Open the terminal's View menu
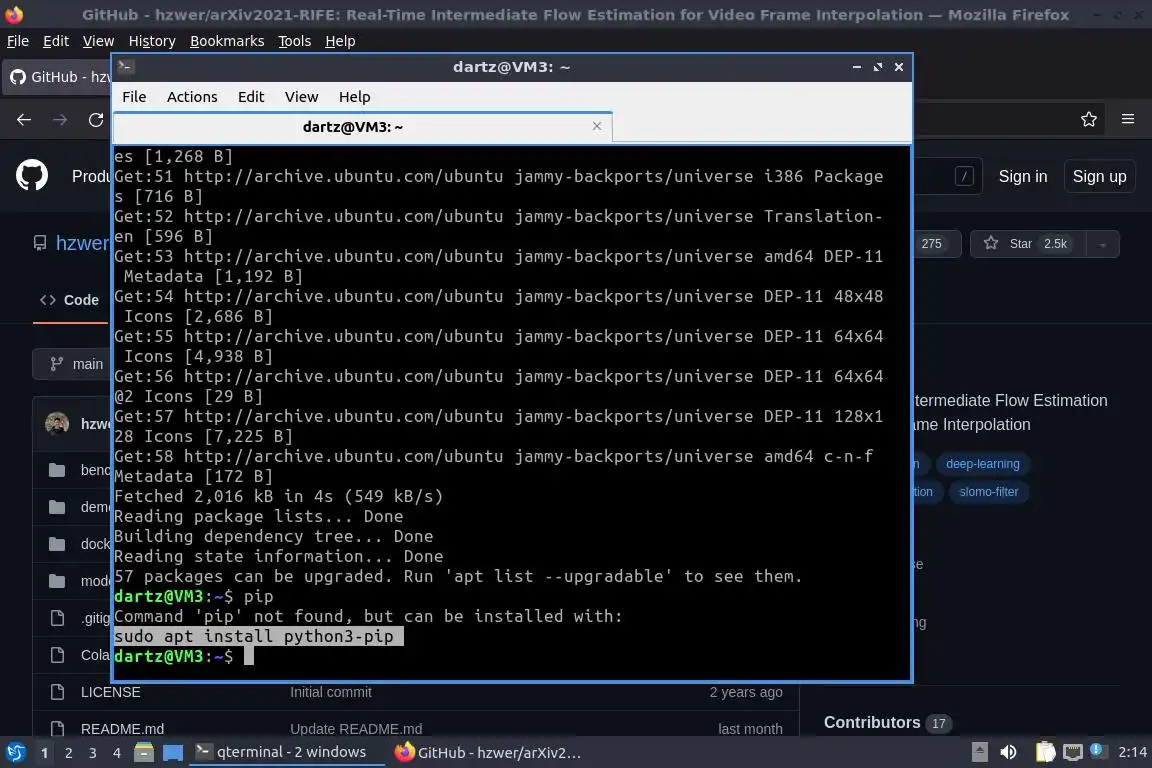Viewport: 1152px width, 768px height. [x=301, y=97]
